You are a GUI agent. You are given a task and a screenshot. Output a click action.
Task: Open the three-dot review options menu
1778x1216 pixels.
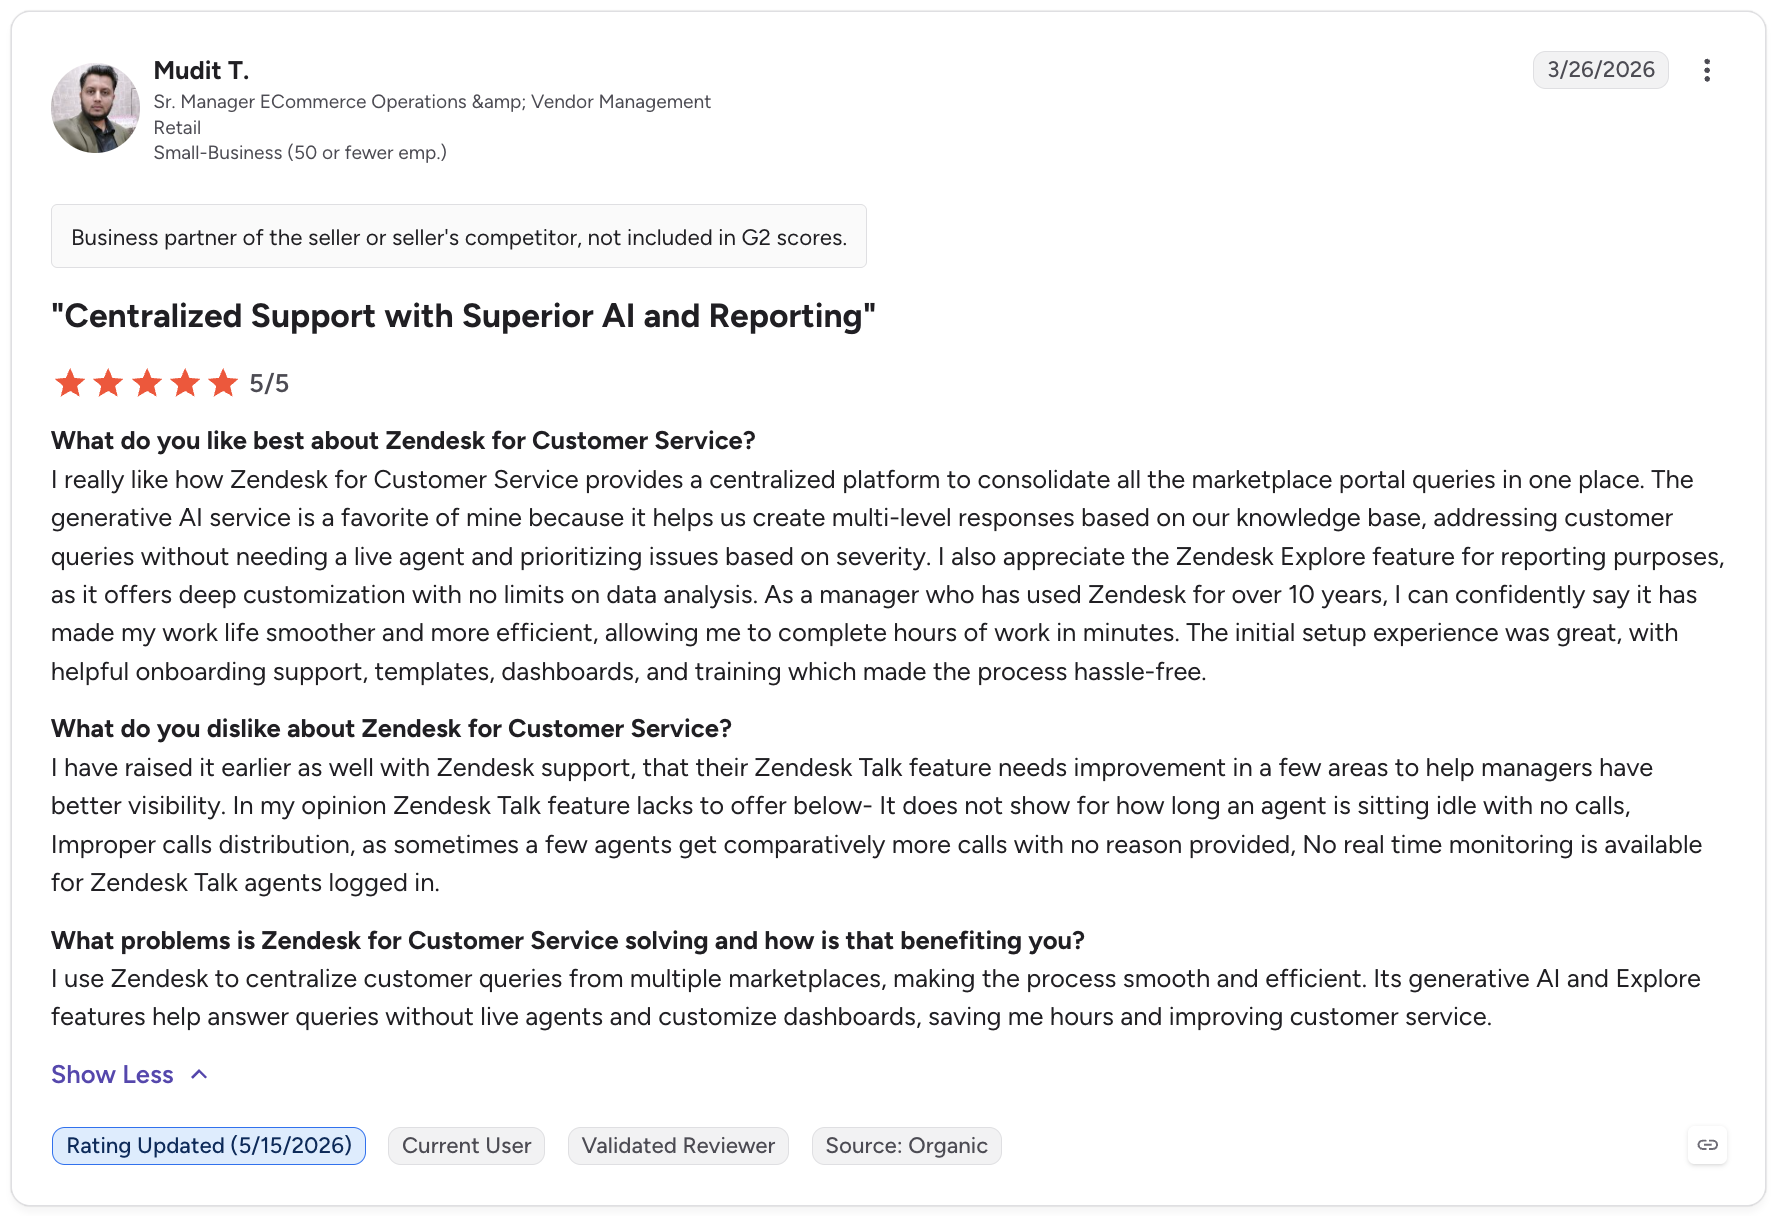1706,70
